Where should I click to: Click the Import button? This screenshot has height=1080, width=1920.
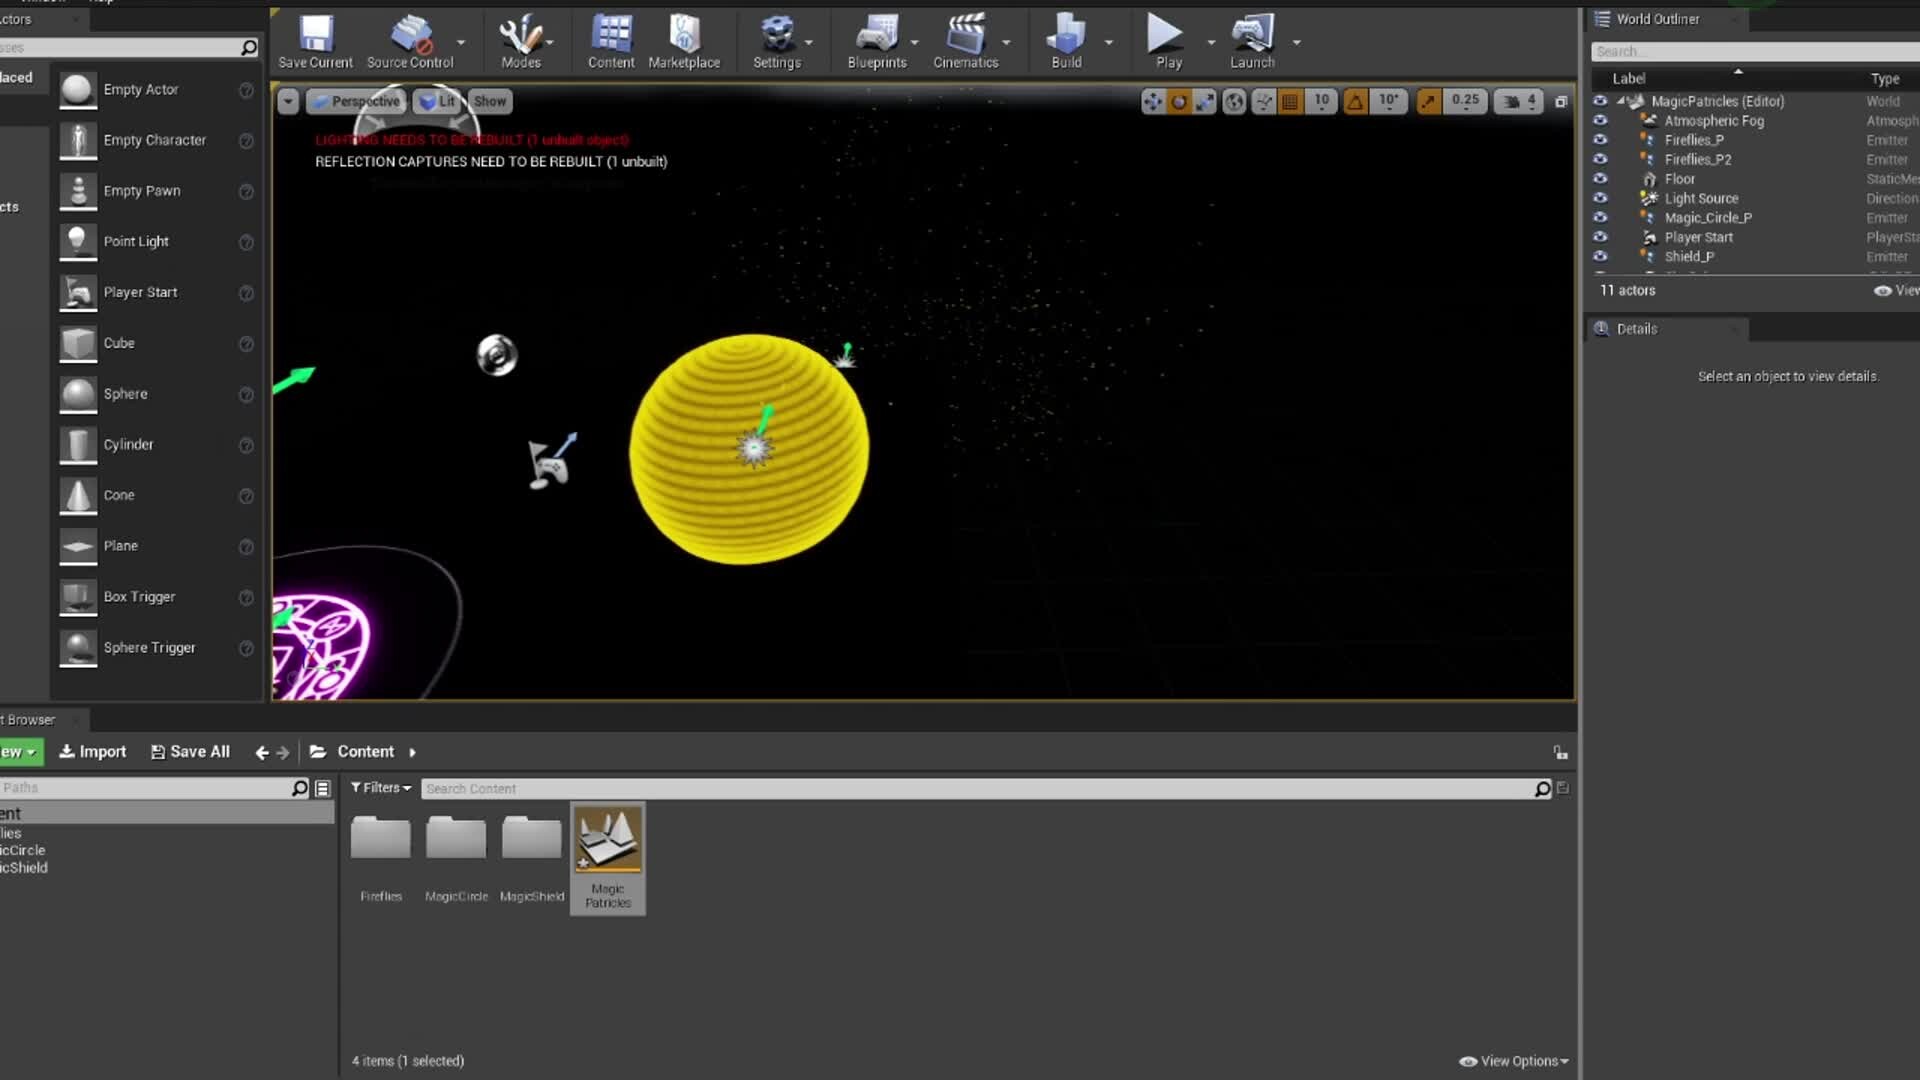[93, 752]
